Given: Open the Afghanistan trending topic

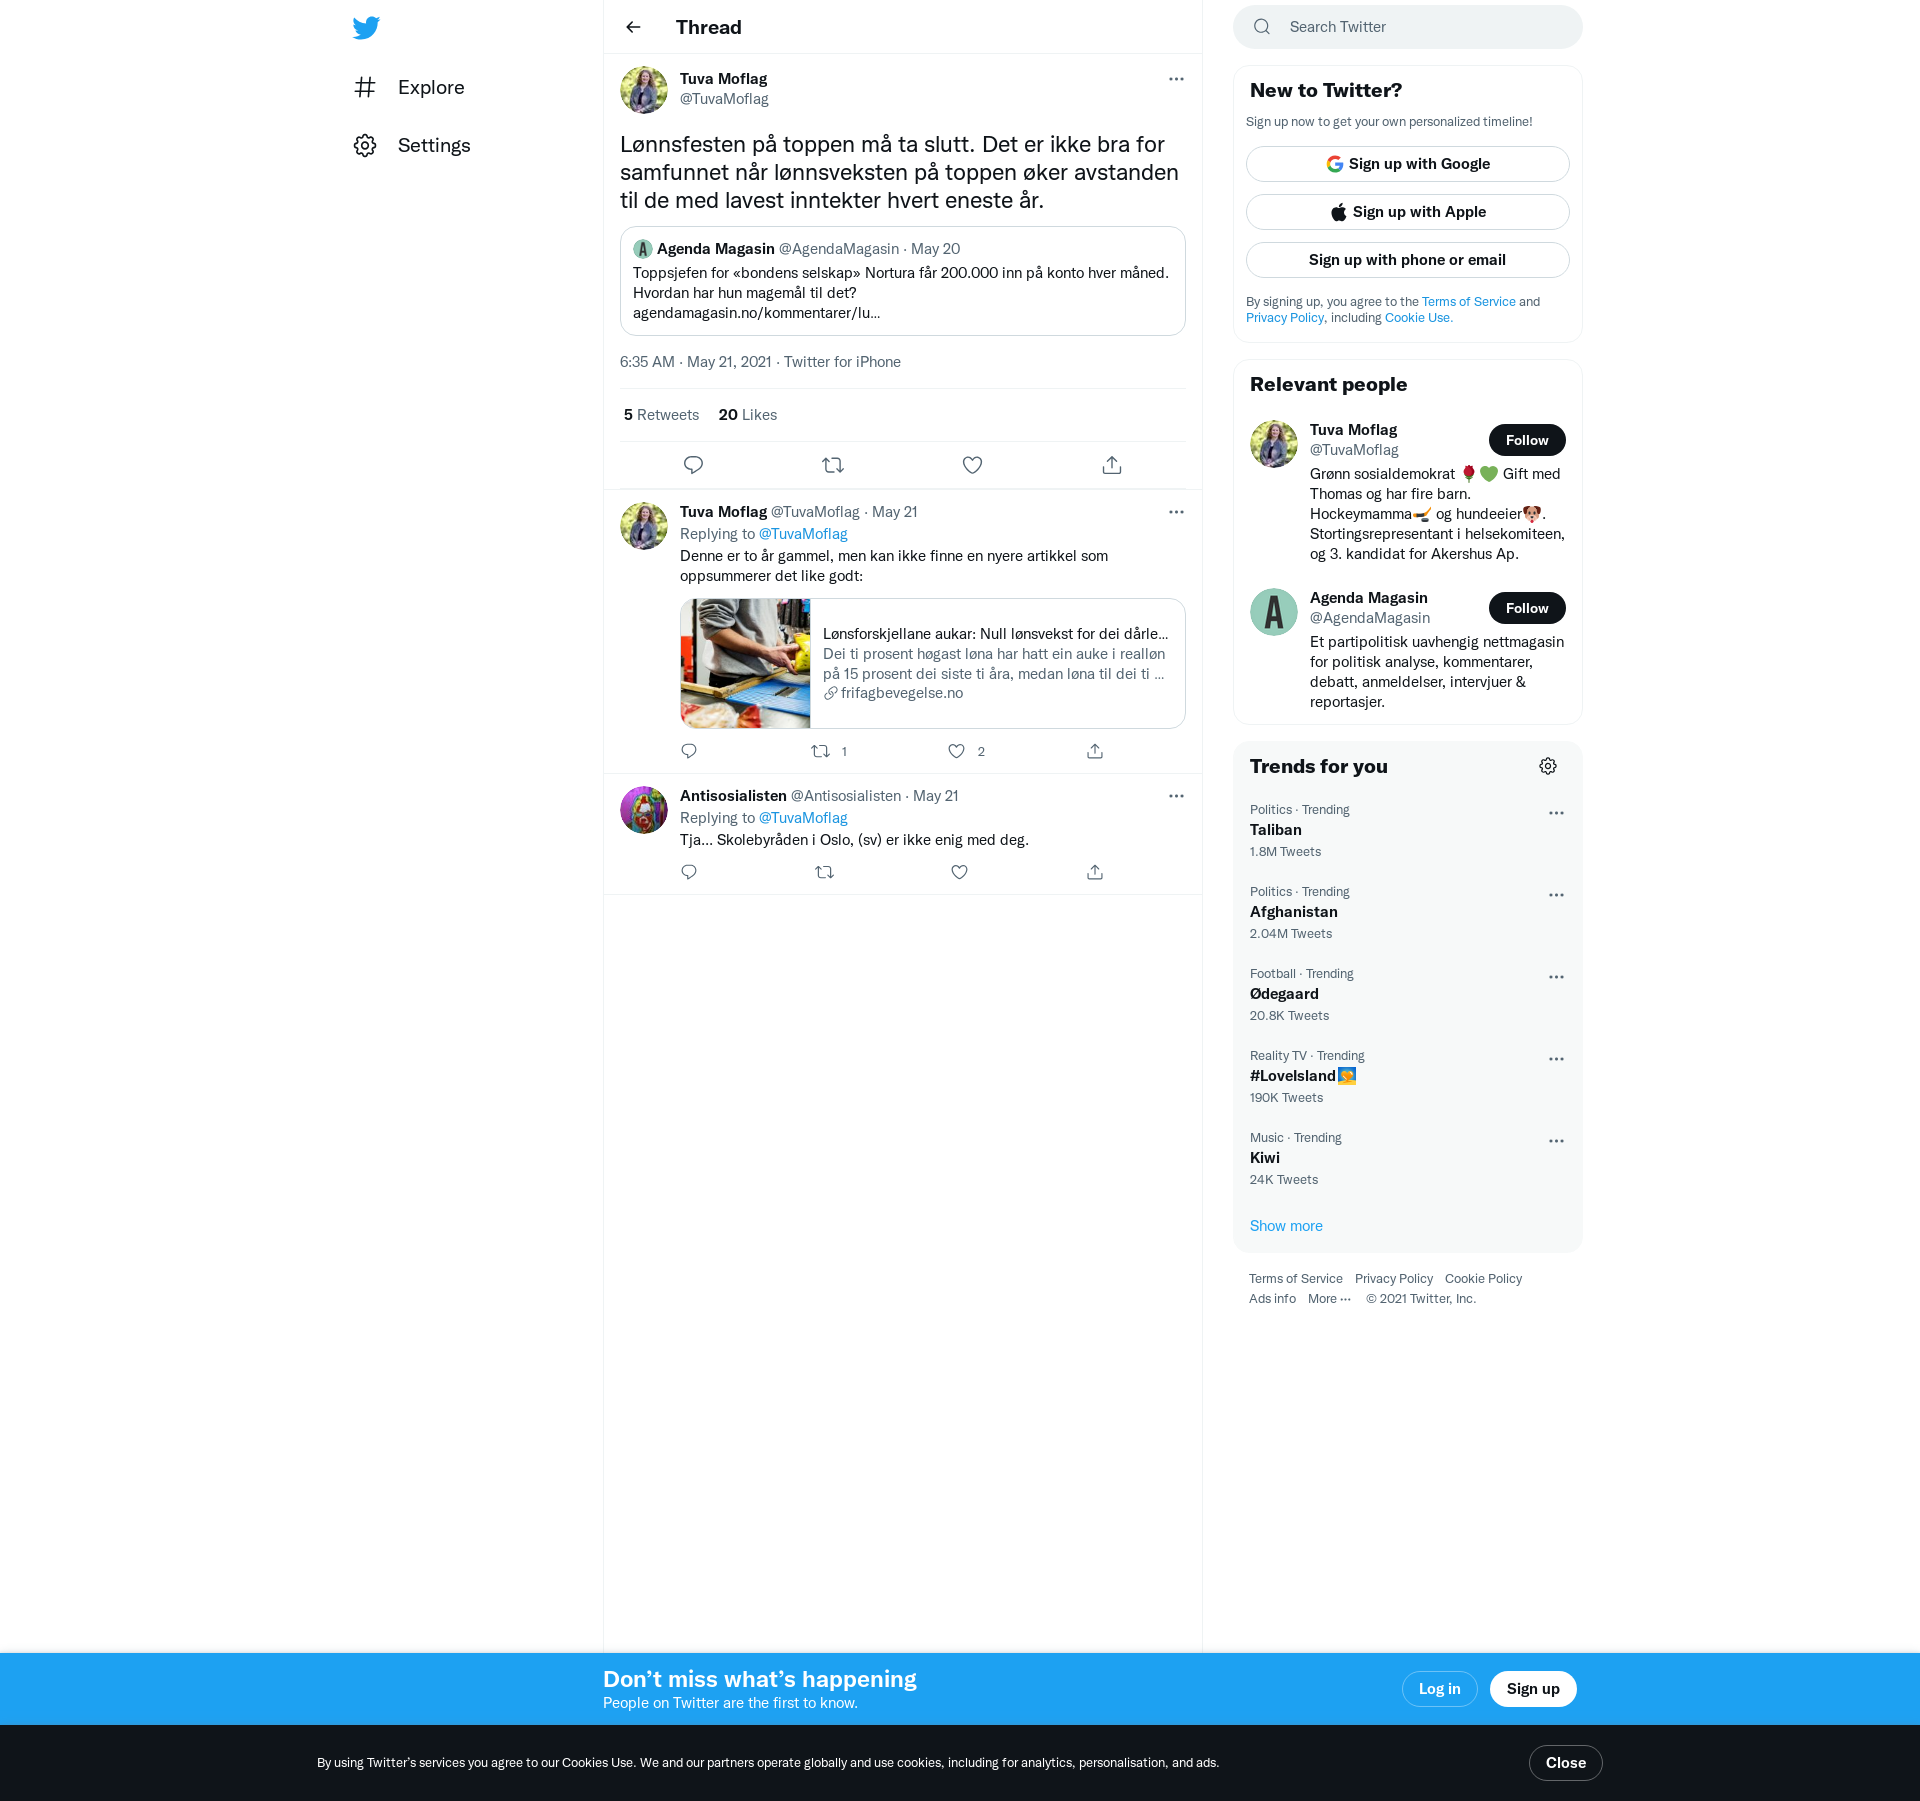Looking at the screenshot, I should pyautogui.click(x=1408, y=913).
